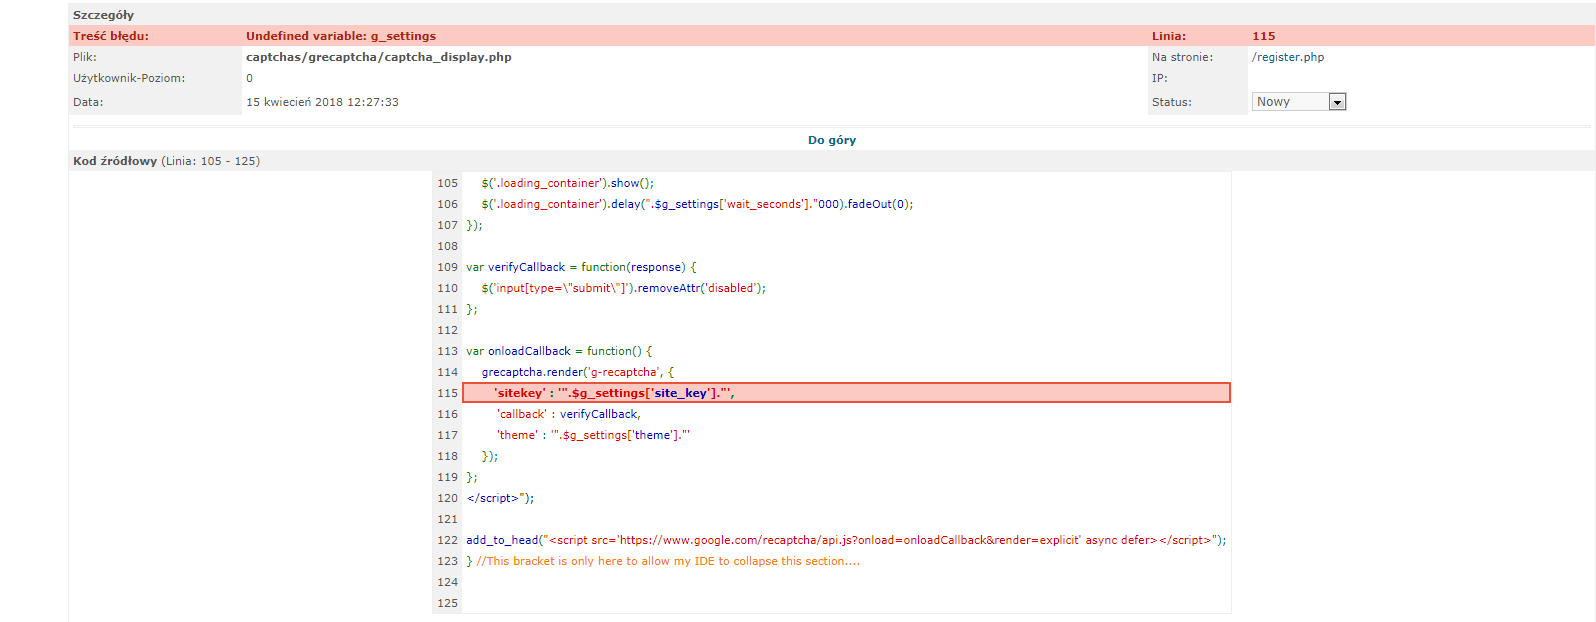Viewport: 1596px width, 622px height.
Task: Click the error message Undefined variable: g_settings
Action: (341, 36)
